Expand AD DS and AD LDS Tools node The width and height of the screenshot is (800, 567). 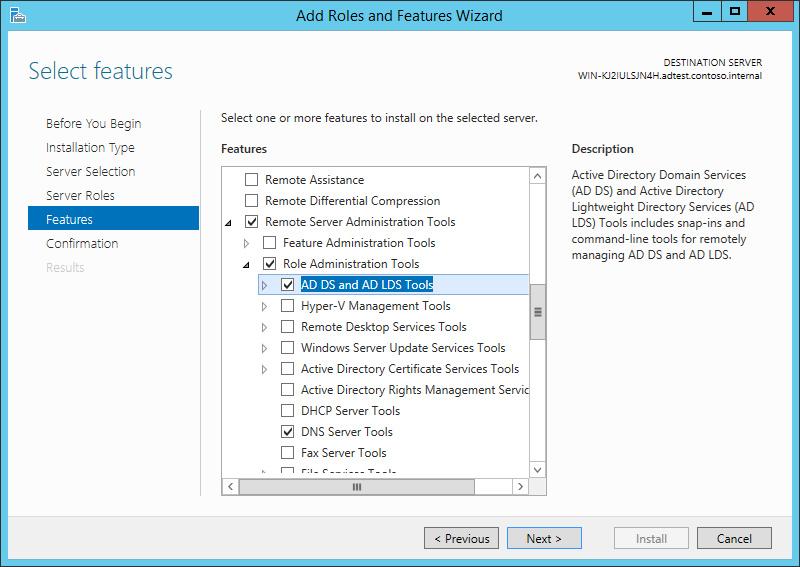coord(264,285)
